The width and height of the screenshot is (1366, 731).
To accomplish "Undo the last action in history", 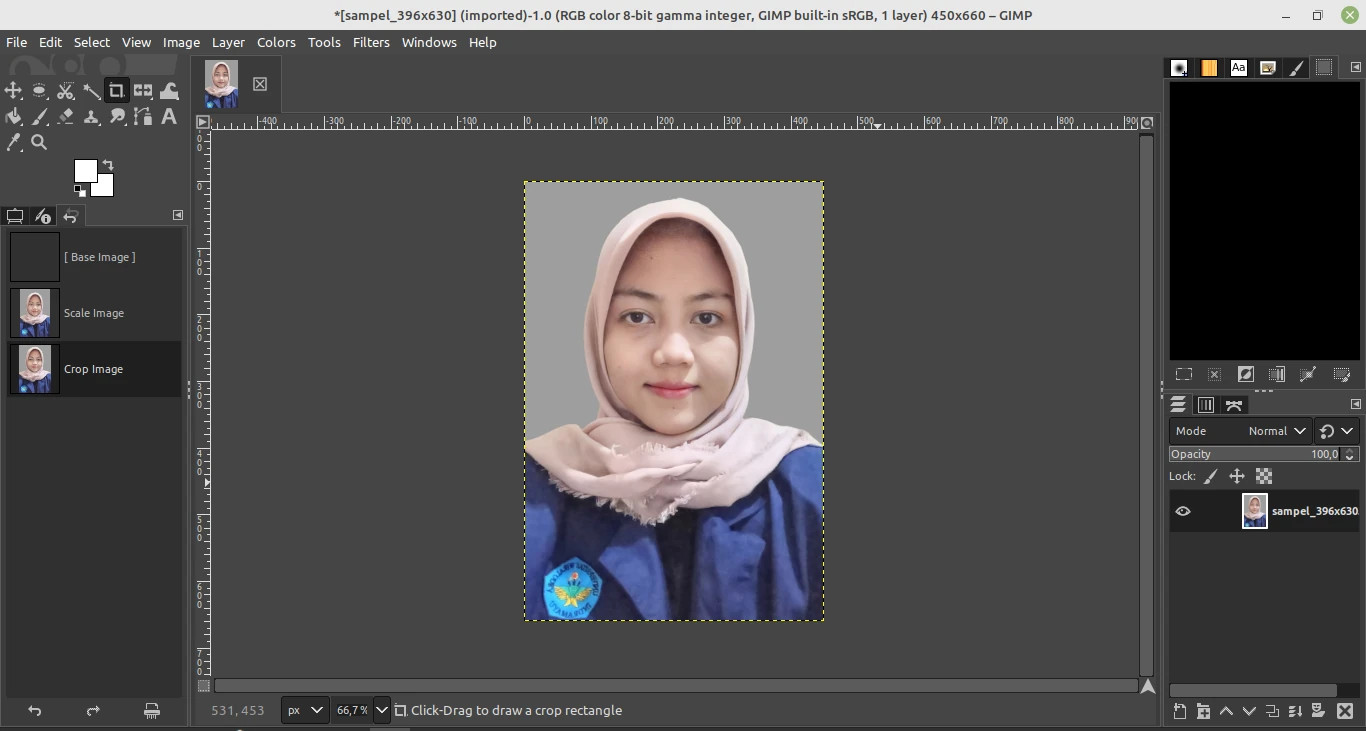I will tap(35, 711).
